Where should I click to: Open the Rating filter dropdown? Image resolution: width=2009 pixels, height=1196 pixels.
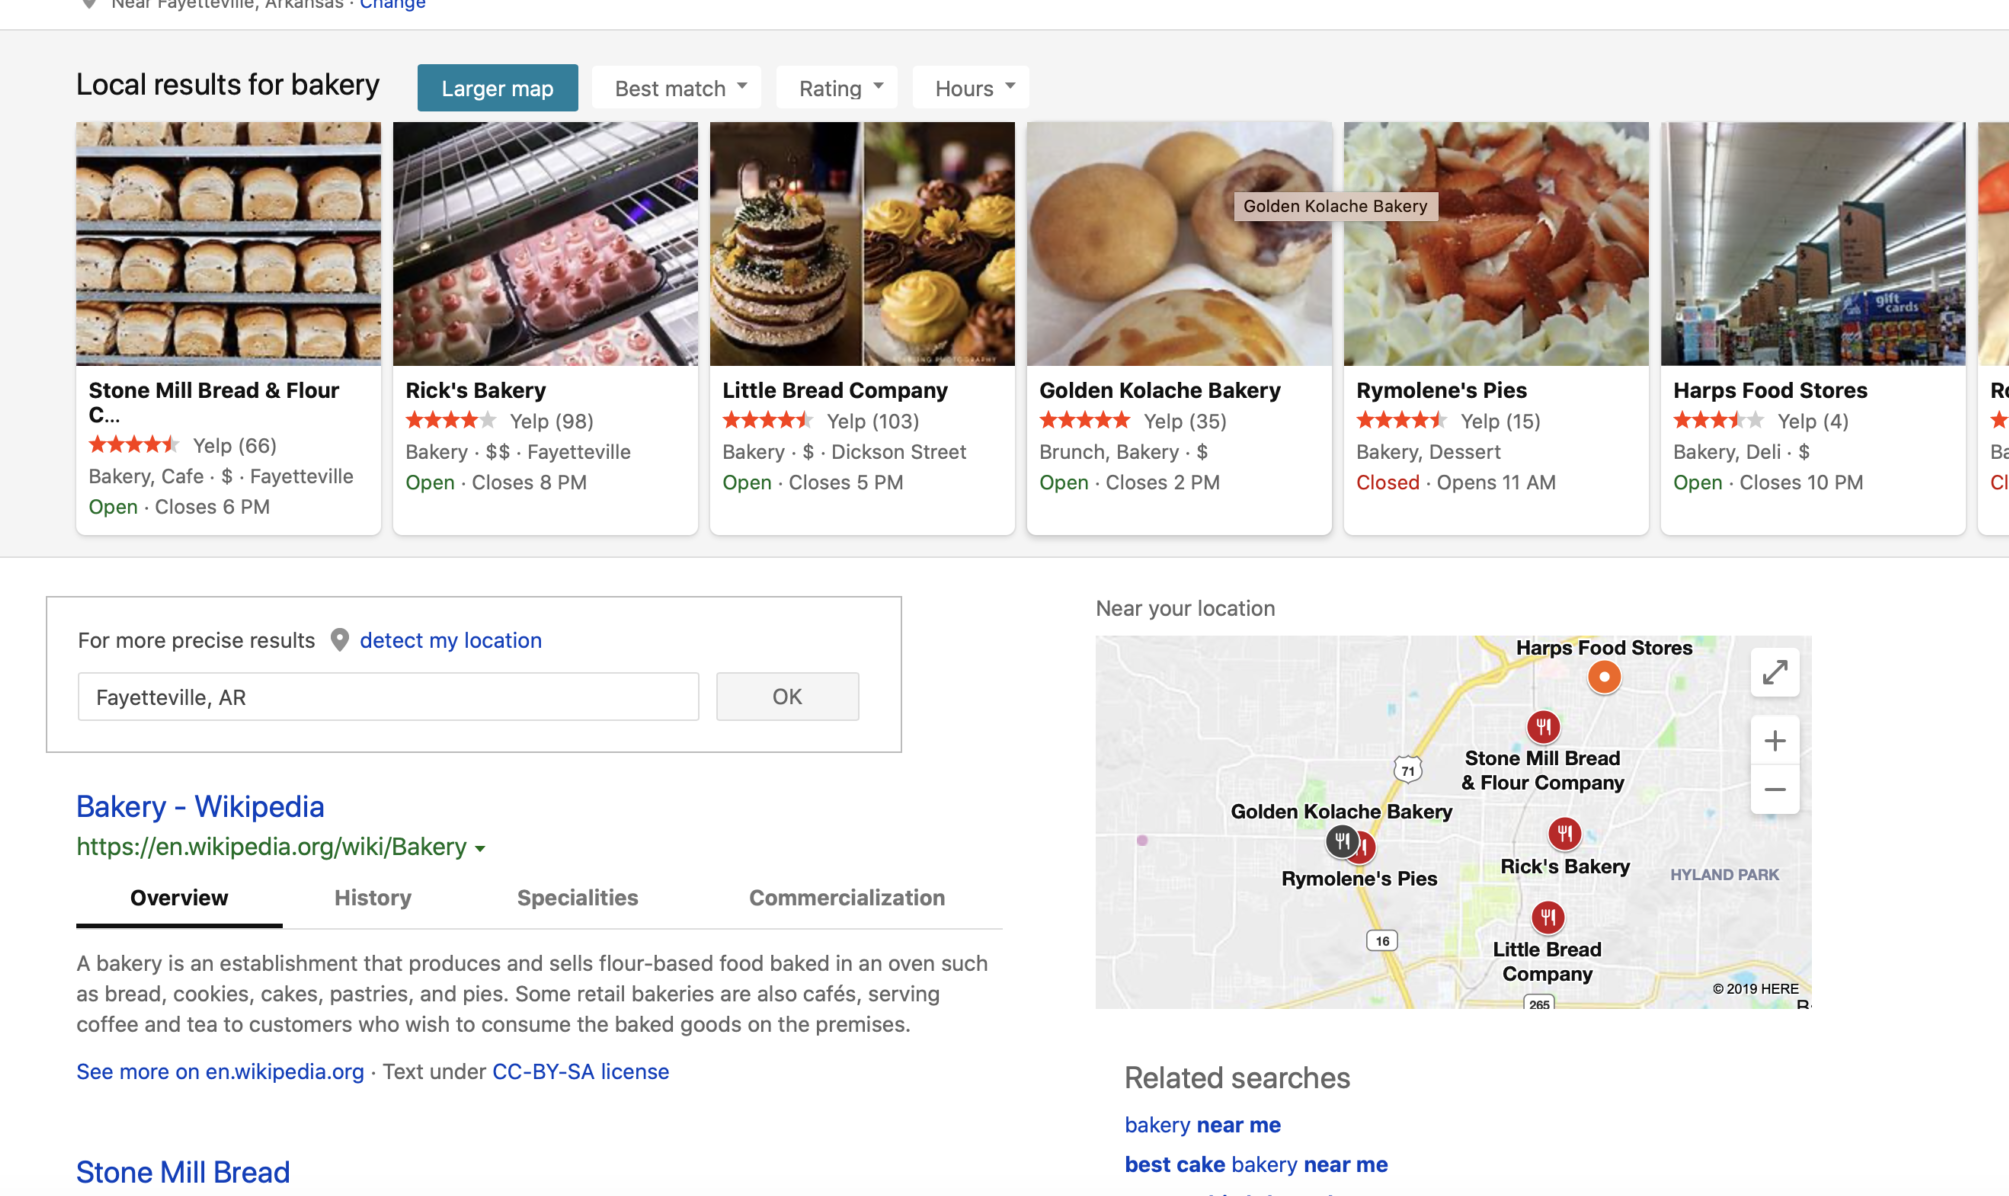click(837, 88)
